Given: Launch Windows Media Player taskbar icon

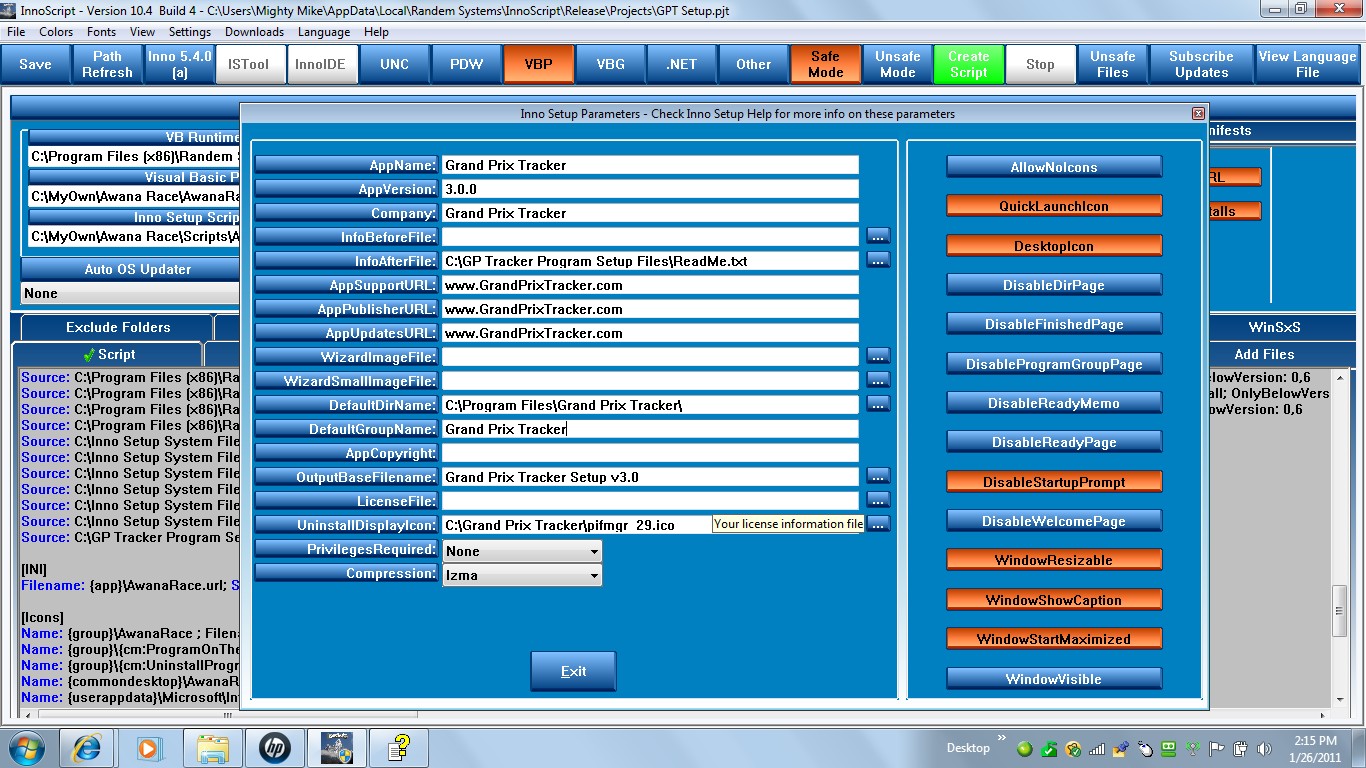Looking at the screenshot, I should 149,747.
